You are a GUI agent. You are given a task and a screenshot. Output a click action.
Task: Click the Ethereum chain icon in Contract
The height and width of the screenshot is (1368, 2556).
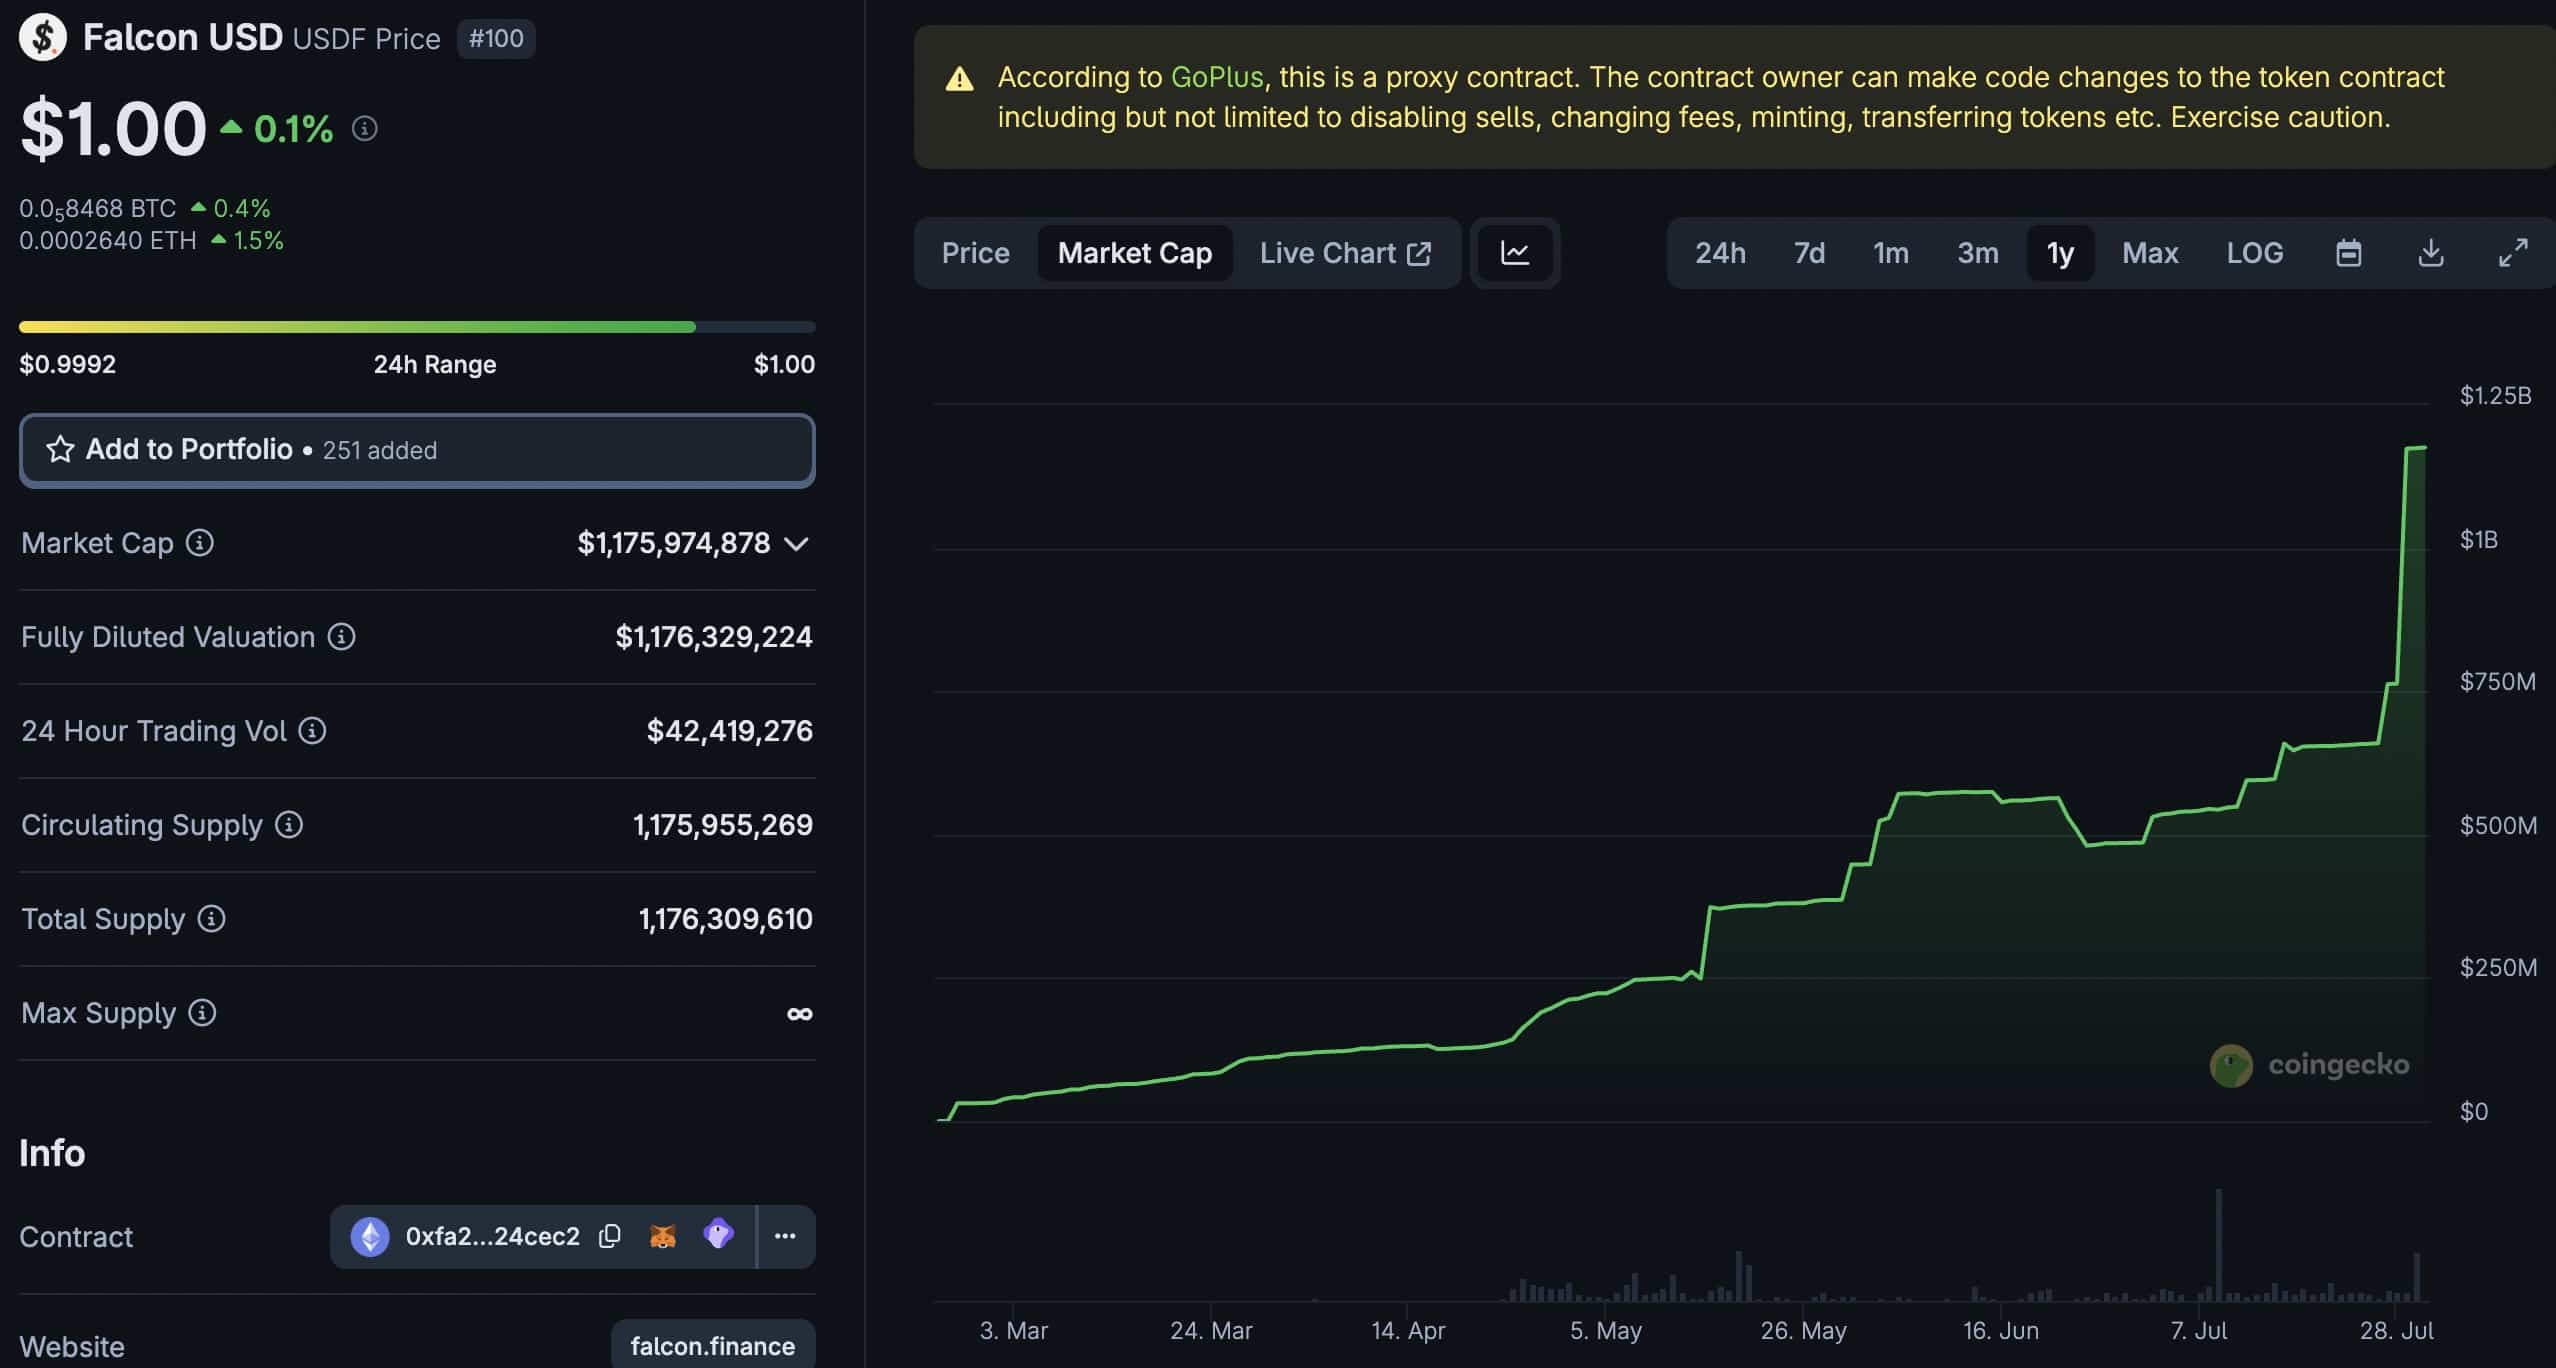click(370, 1237)
